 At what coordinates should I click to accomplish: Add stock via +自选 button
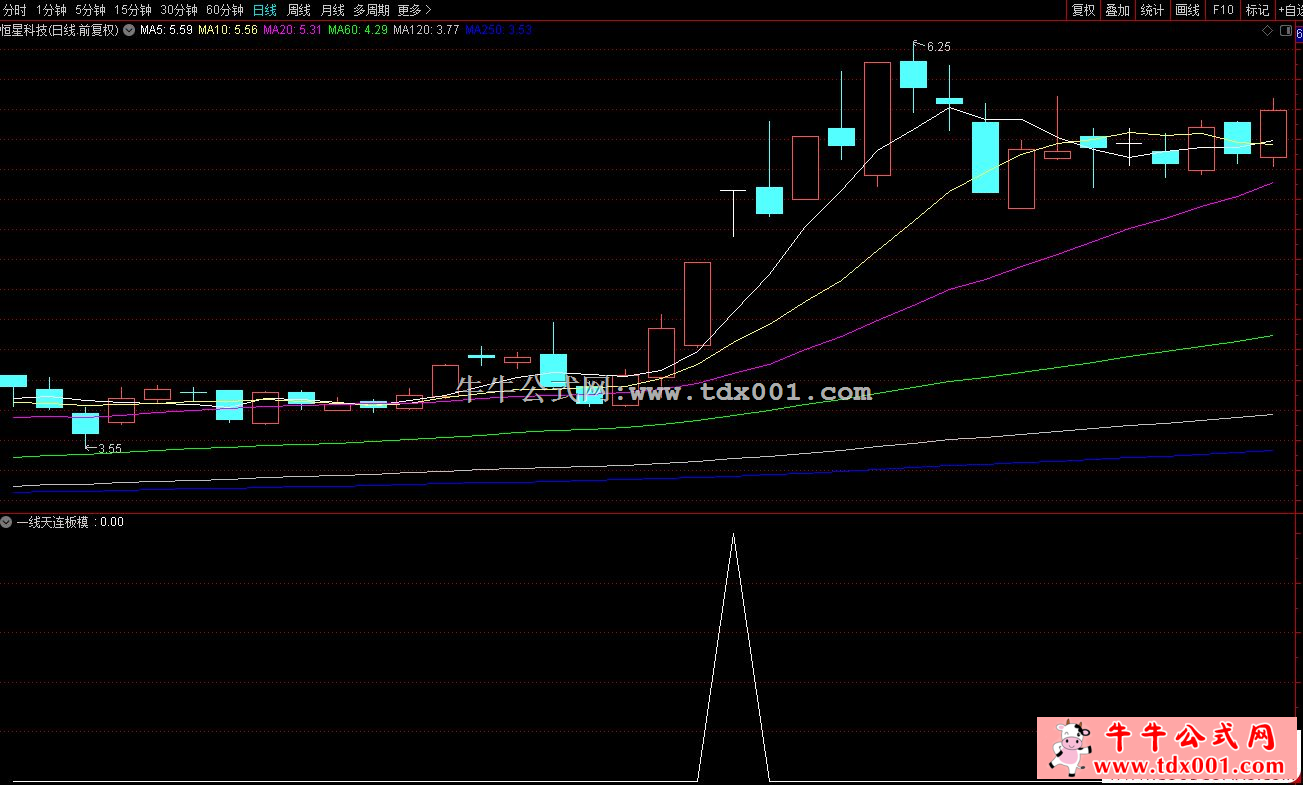[x=1290, y=10]
